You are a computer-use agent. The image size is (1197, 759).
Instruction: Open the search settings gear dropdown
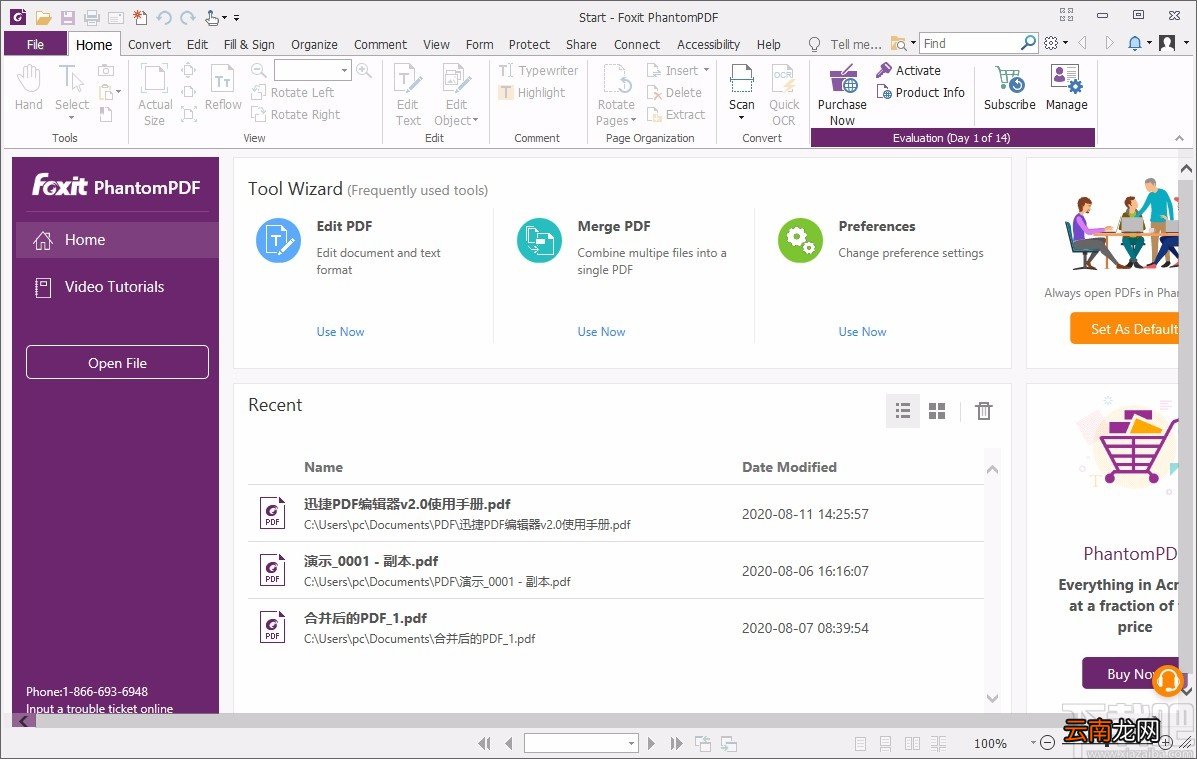click(1056, 44)
